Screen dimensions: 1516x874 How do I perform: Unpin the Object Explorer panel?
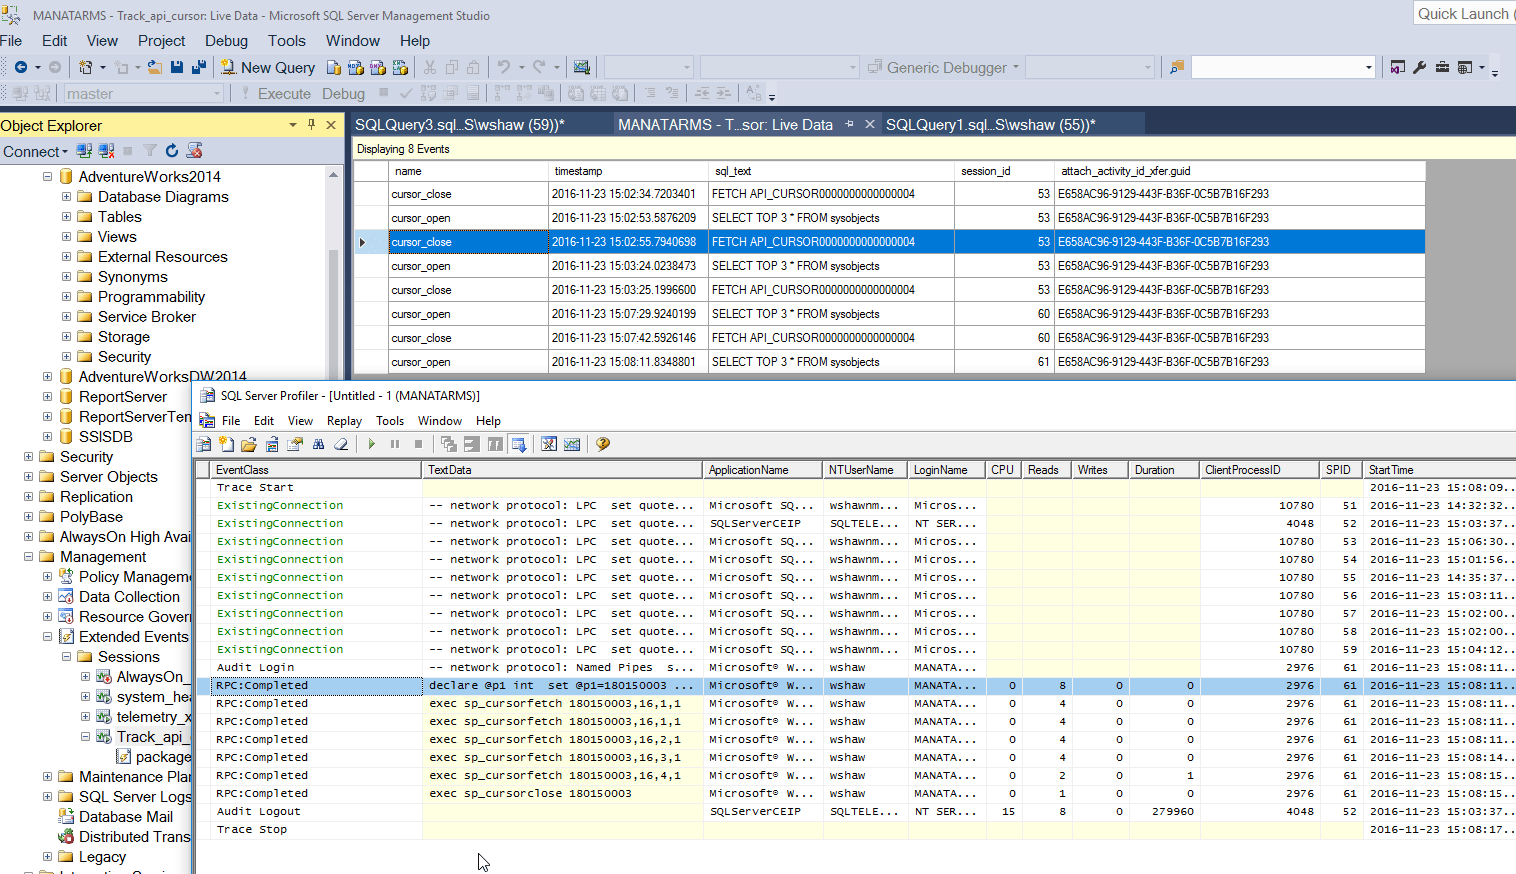point(312,125)
